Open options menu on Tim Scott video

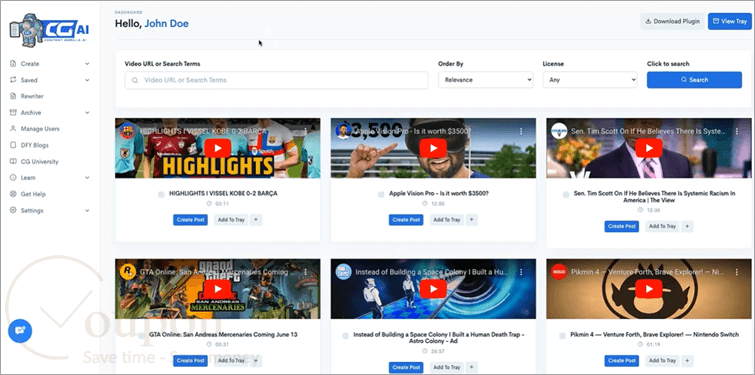pos(736,131)
